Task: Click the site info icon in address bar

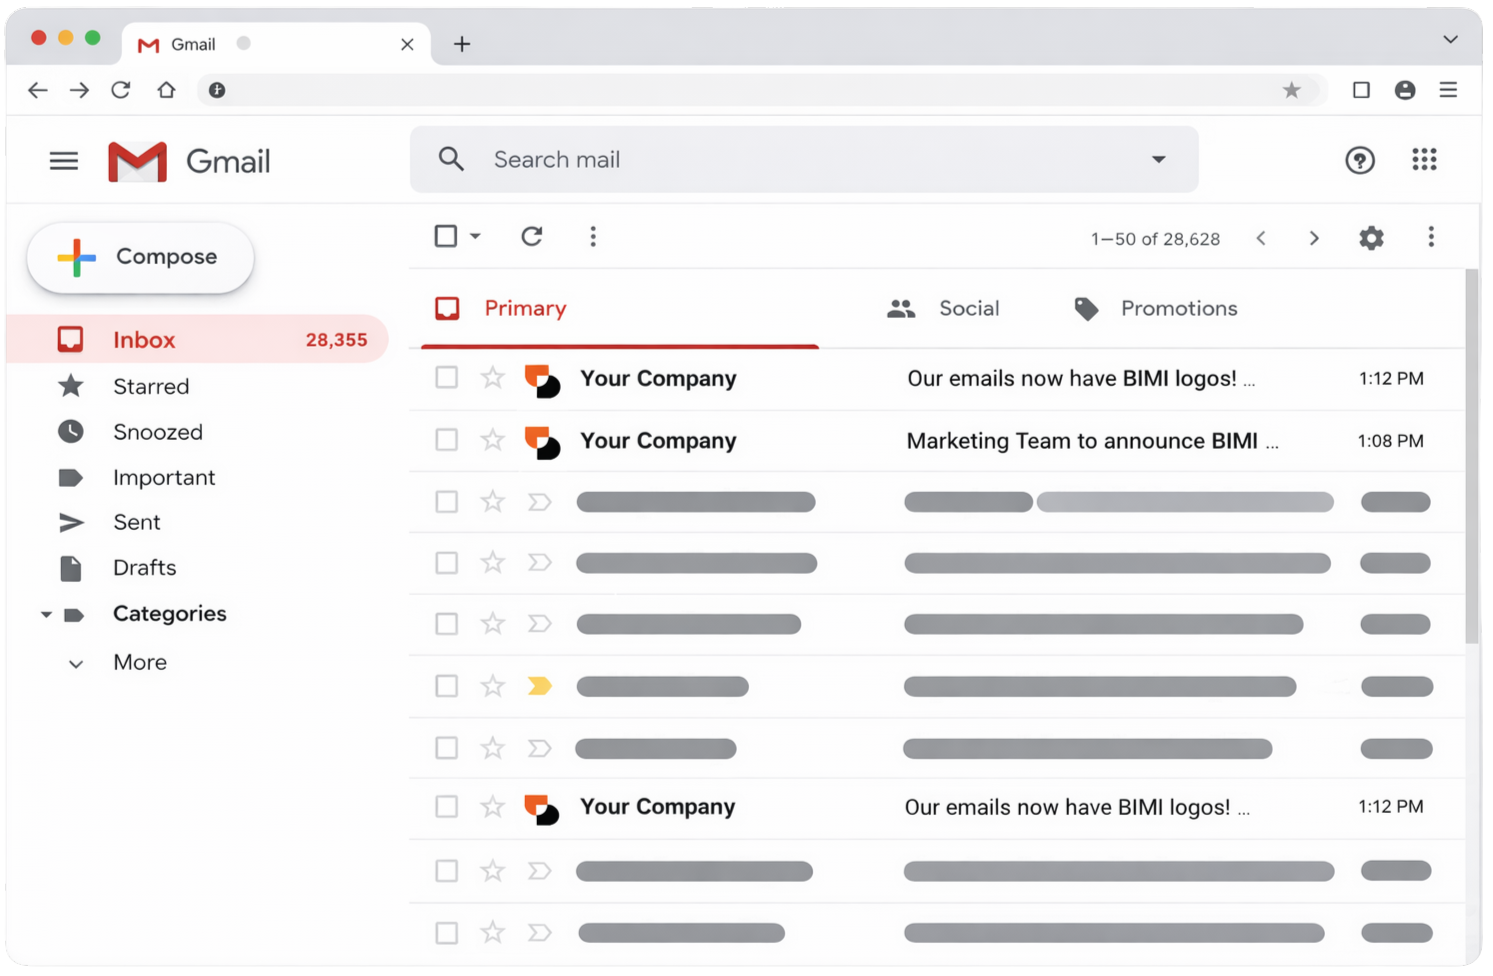Action: 217,90
